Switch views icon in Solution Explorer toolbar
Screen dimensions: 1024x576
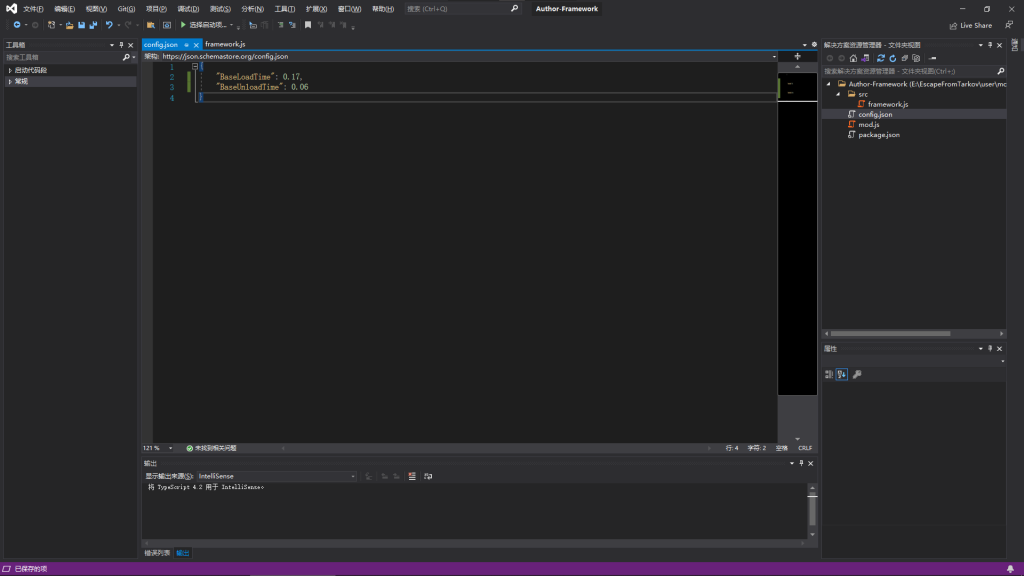click(865, 58)
